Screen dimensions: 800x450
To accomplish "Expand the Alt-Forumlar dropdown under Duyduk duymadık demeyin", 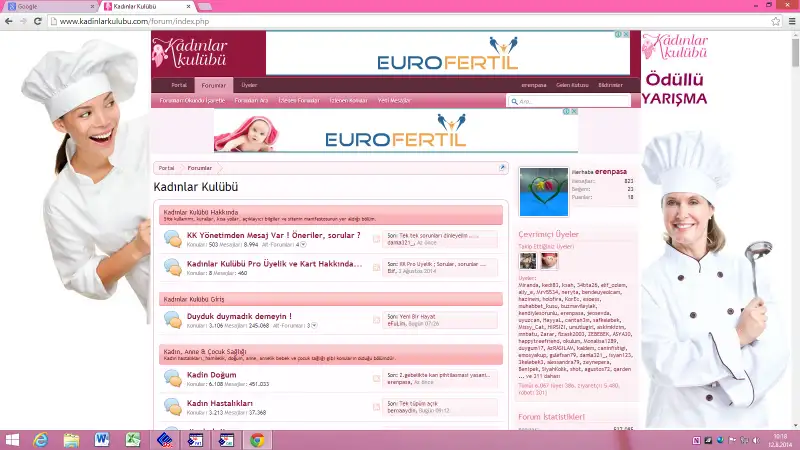I will [316, 325].
